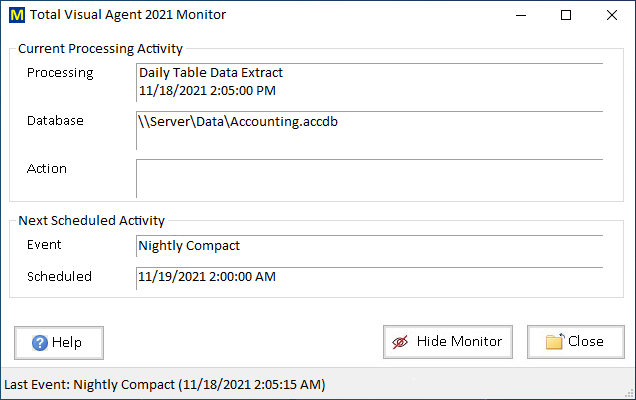Click the 'Processing' label
636x400 pixels.
[60, 73]
